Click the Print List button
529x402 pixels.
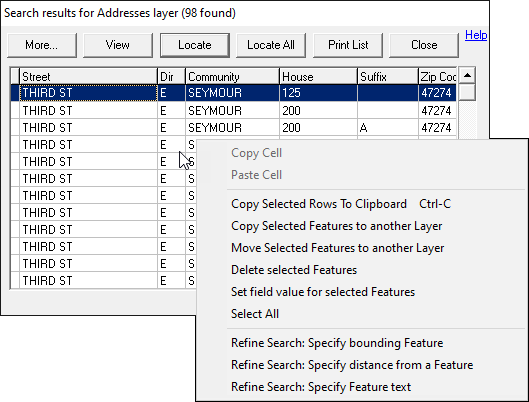click(x=348, y=45)
